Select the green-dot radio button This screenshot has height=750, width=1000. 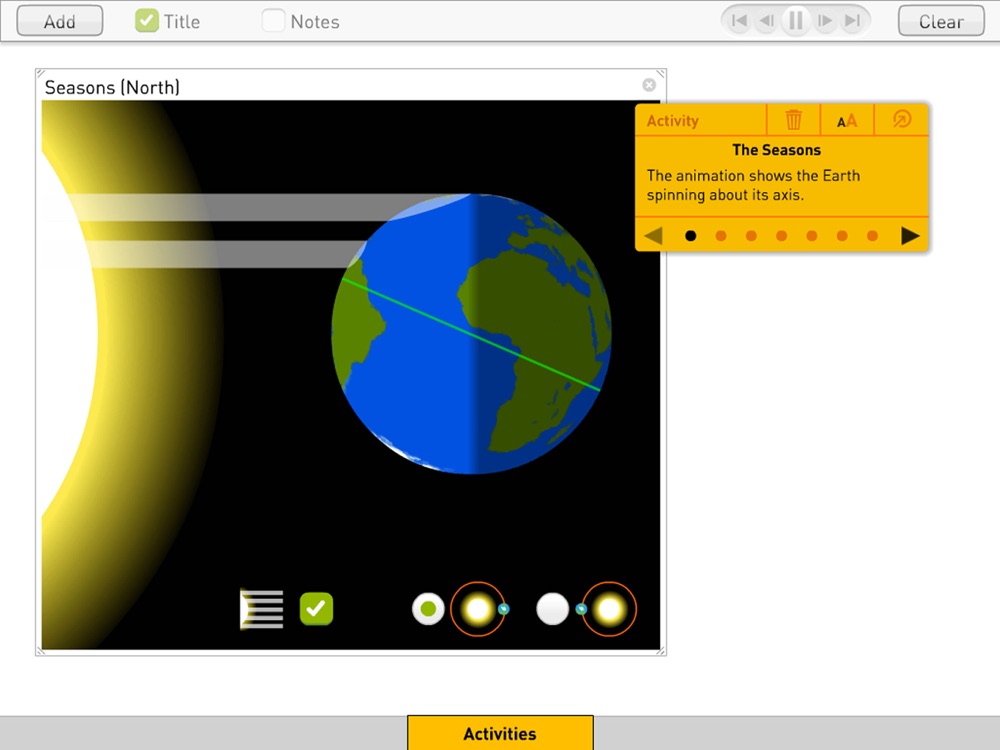(428, 609)
